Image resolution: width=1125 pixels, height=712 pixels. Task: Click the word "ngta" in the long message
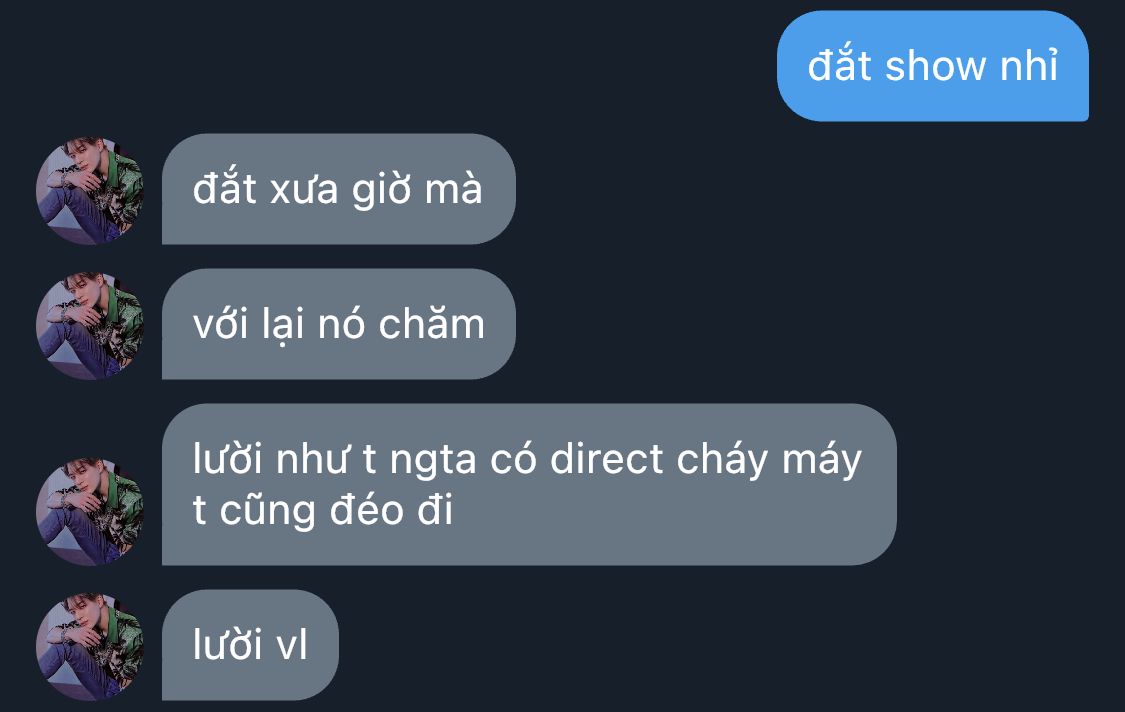pyautogui.click(x=433, y=460)
